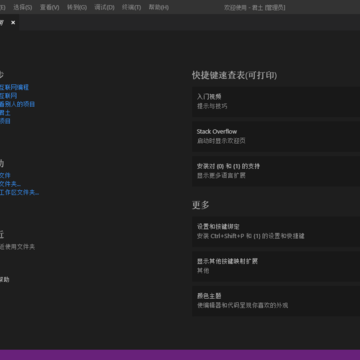Open the 转到(G) menu
The height and width of the screenshot is (360, 360).
77,7
